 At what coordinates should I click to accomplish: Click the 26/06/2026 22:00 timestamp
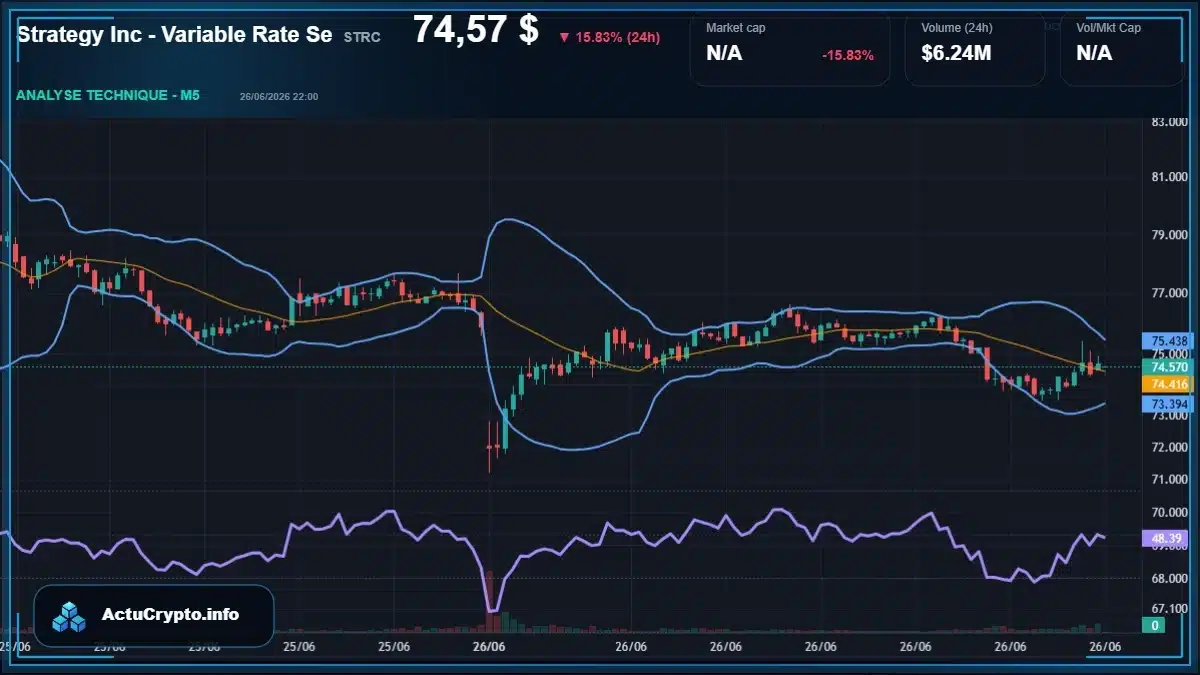[279, 97]
